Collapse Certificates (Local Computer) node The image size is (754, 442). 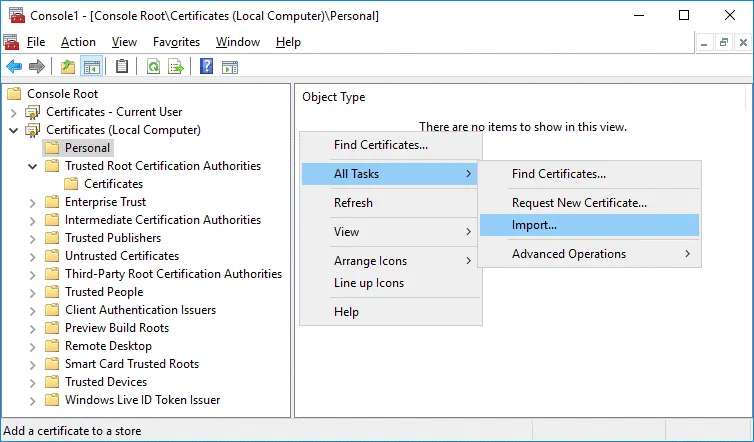coord(14,130)
